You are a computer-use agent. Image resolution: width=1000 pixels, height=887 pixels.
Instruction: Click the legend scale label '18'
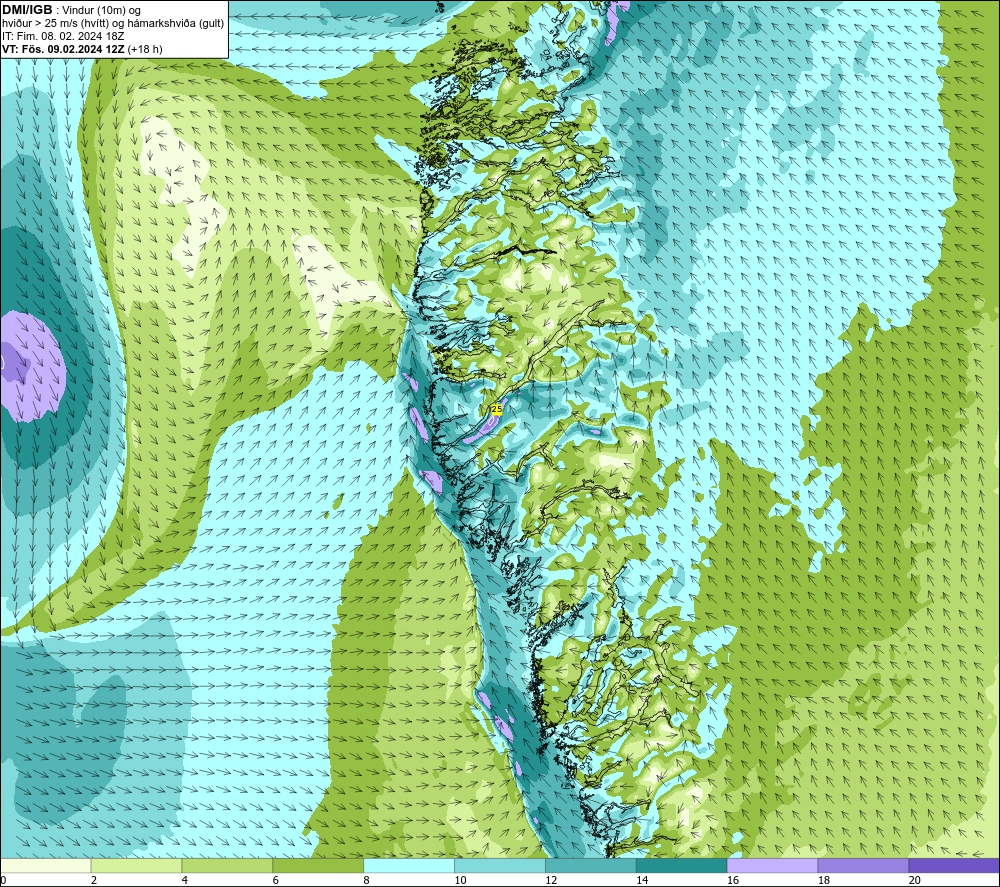pyautogui.click(x=823, y=880)
